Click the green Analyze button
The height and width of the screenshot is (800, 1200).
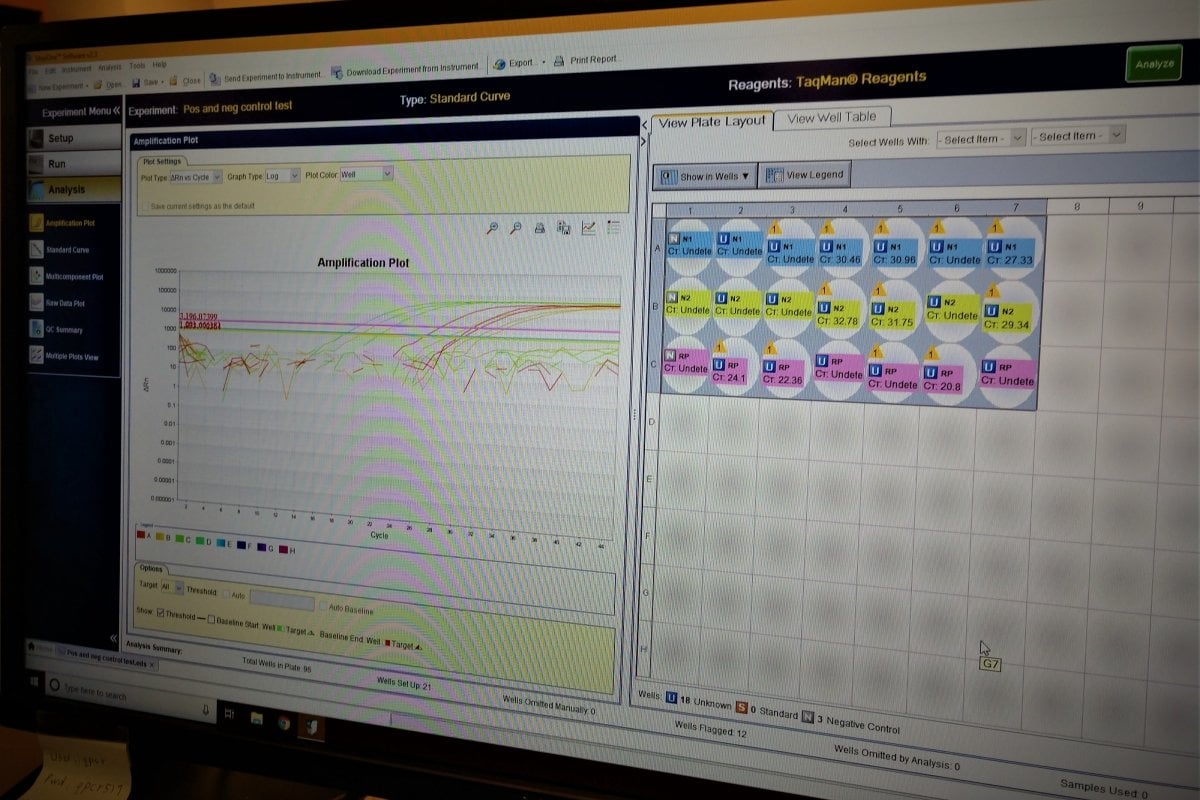pyautogui.click(x=1154, y=64)
